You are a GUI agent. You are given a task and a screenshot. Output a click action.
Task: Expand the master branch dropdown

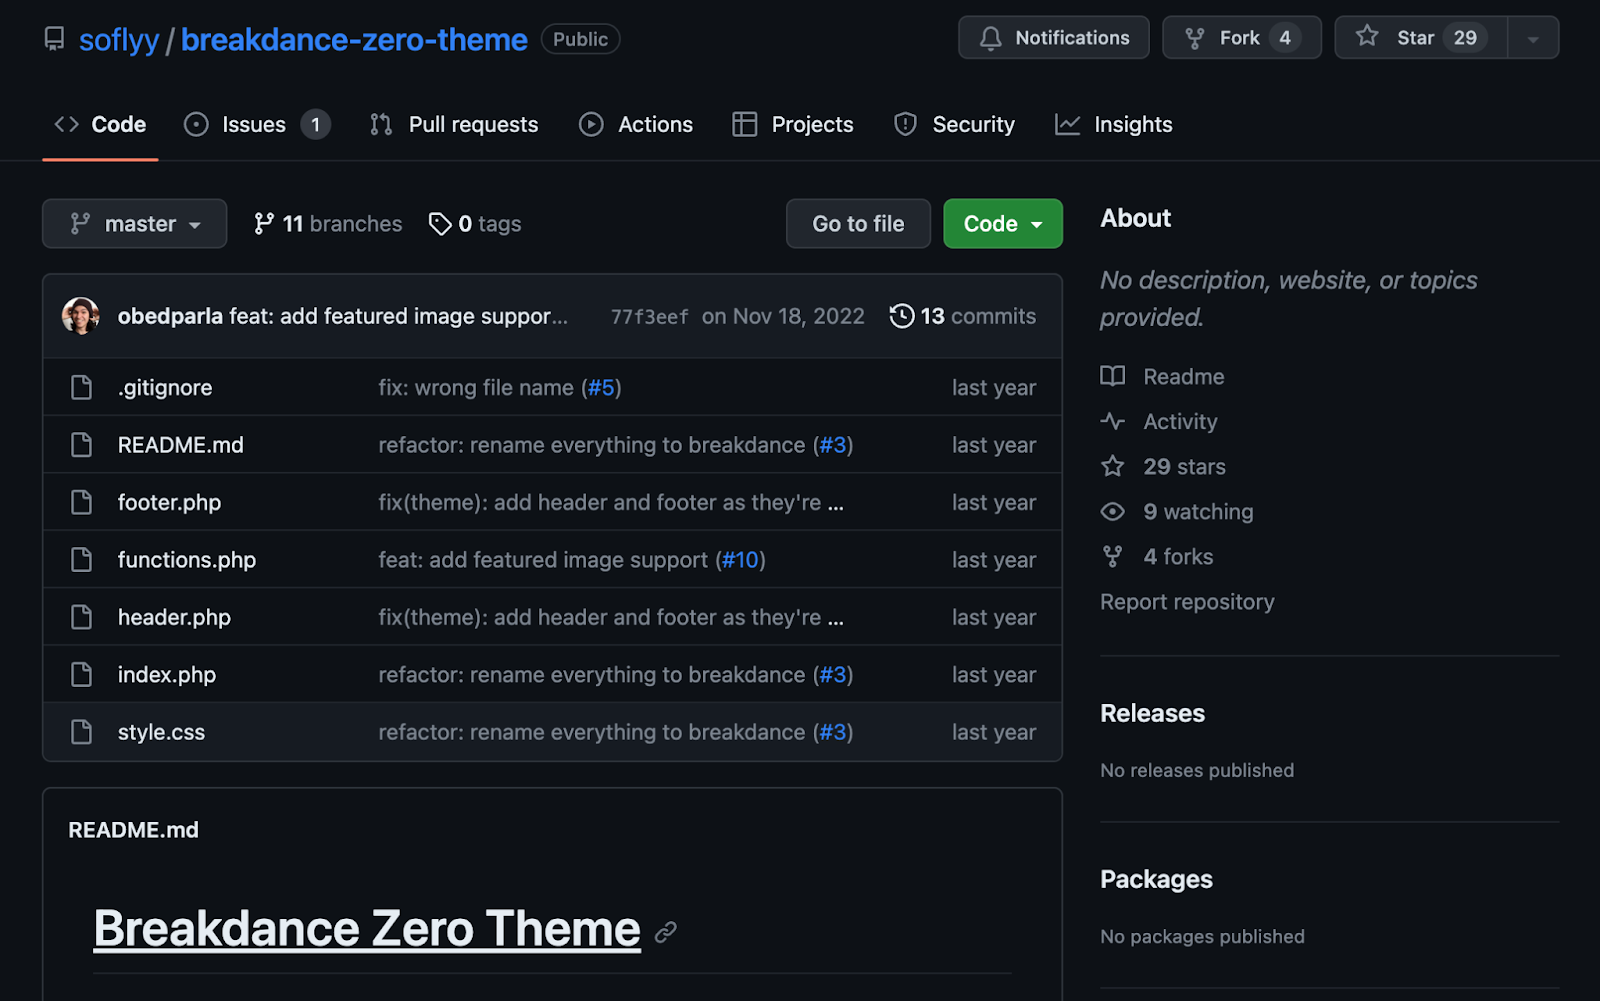(x=134, y=224)
